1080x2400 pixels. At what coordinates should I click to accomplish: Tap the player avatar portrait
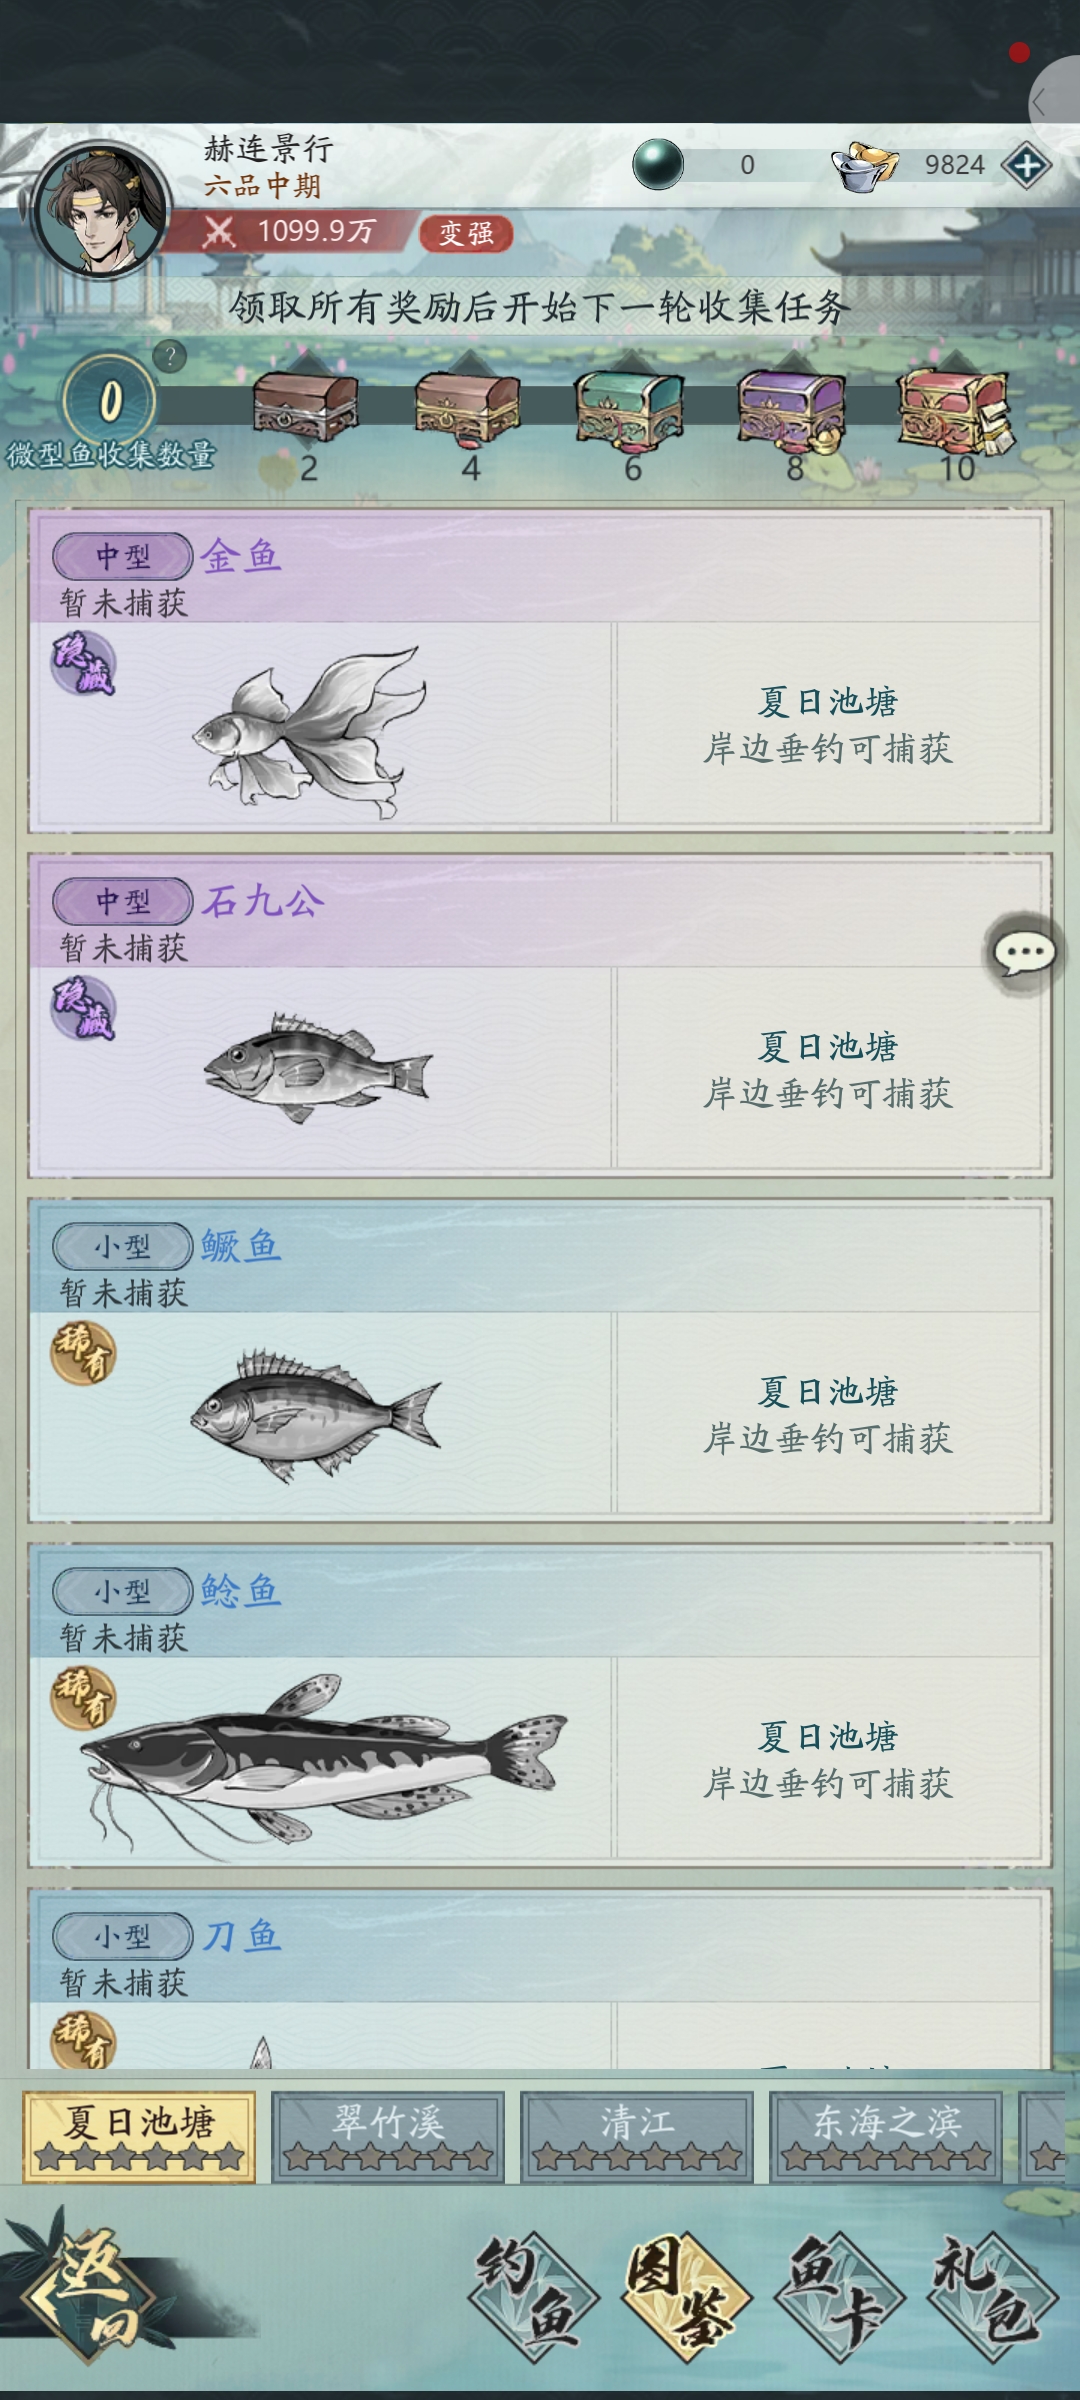(x=100, y=210)
